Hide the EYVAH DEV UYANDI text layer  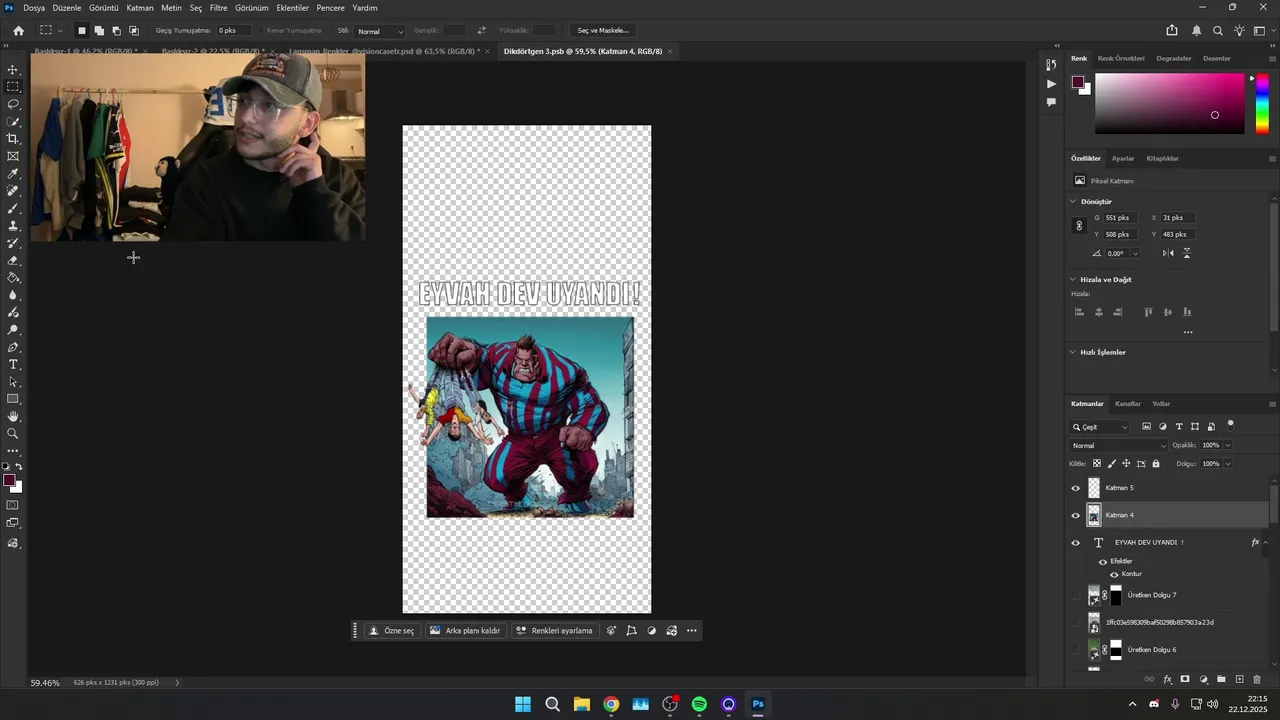click(1076, 543)
